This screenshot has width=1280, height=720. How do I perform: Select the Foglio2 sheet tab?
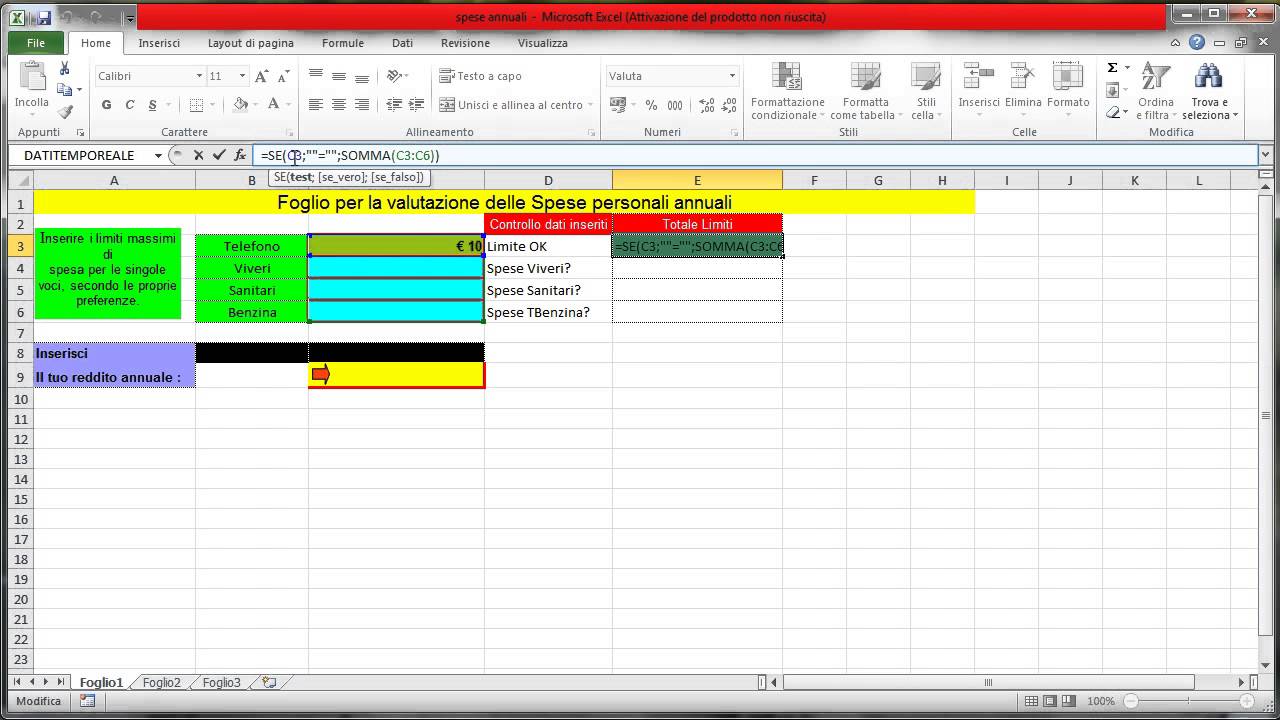pos(162,682)
